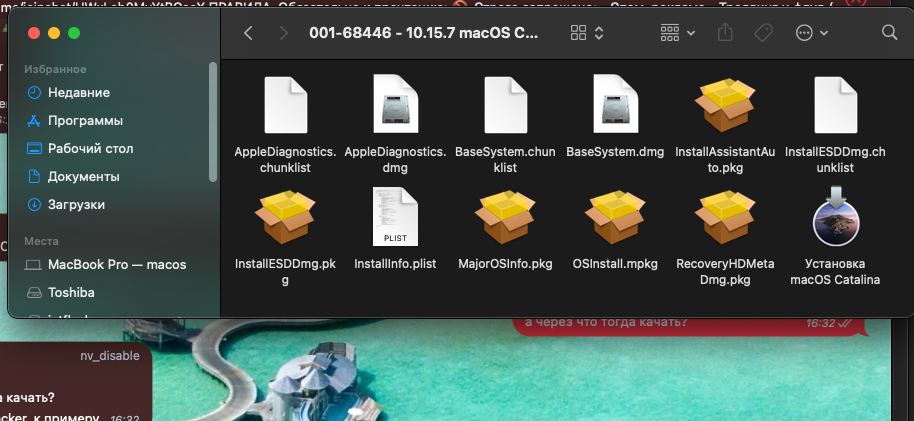Select the RecoveryHDMetaDmg.pkg package icon
The width and height of the screenshot is (914, 421).
(x=725, y=217)
